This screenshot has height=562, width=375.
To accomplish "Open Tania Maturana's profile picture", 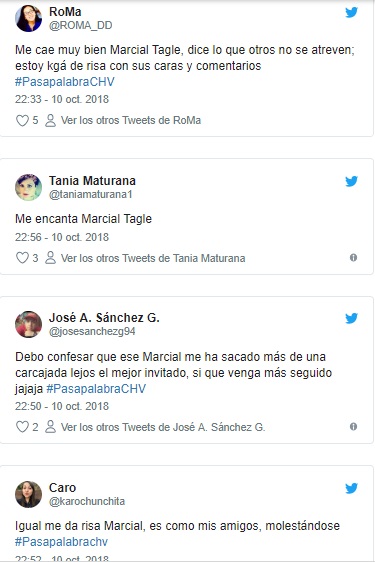I will (28, 187).
